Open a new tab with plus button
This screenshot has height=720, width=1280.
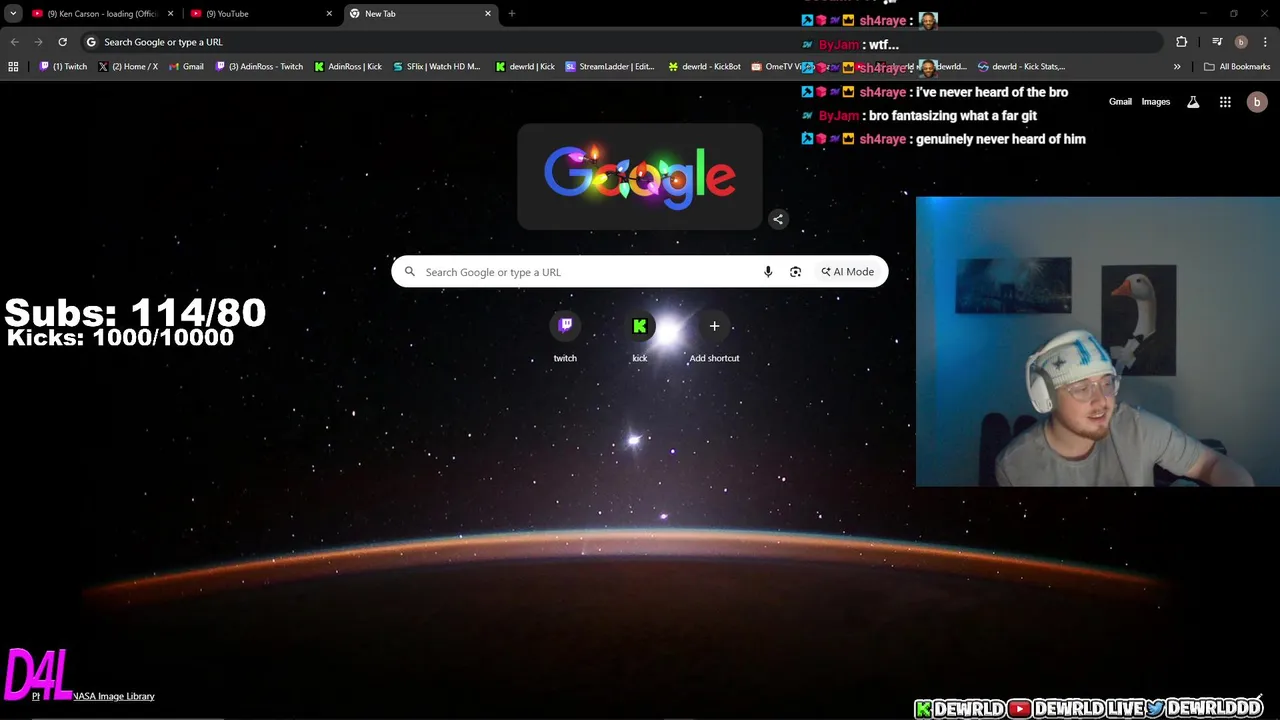click(512, 14)
